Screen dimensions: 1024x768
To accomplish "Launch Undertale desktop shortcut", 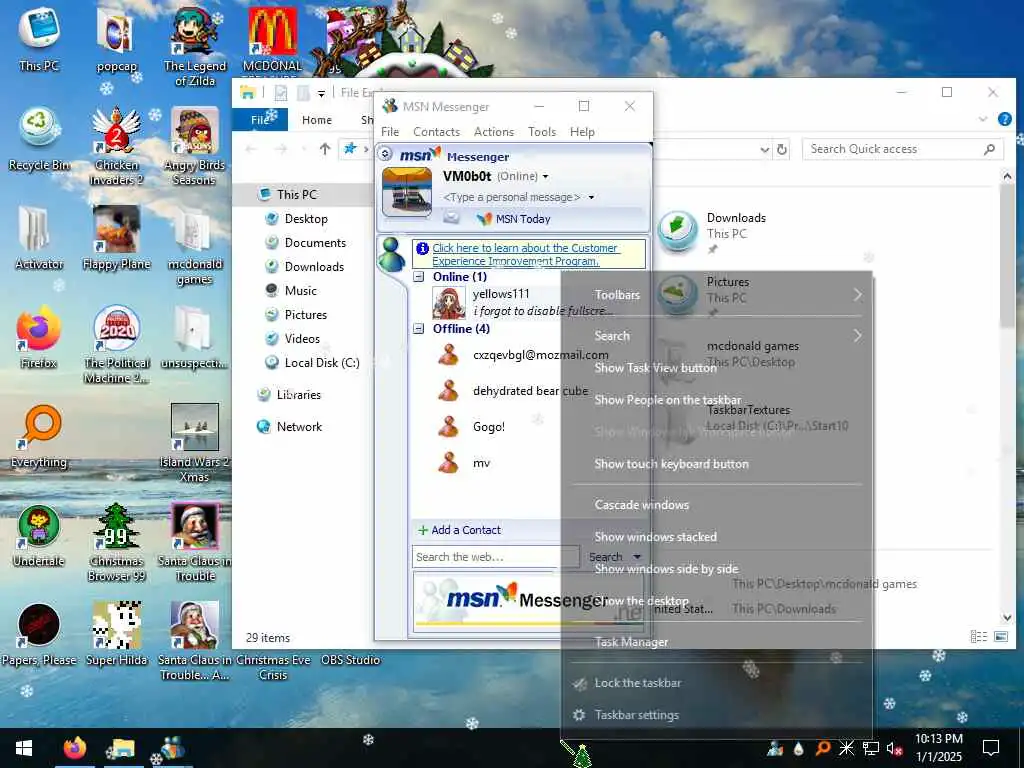I will coord(39,535).
